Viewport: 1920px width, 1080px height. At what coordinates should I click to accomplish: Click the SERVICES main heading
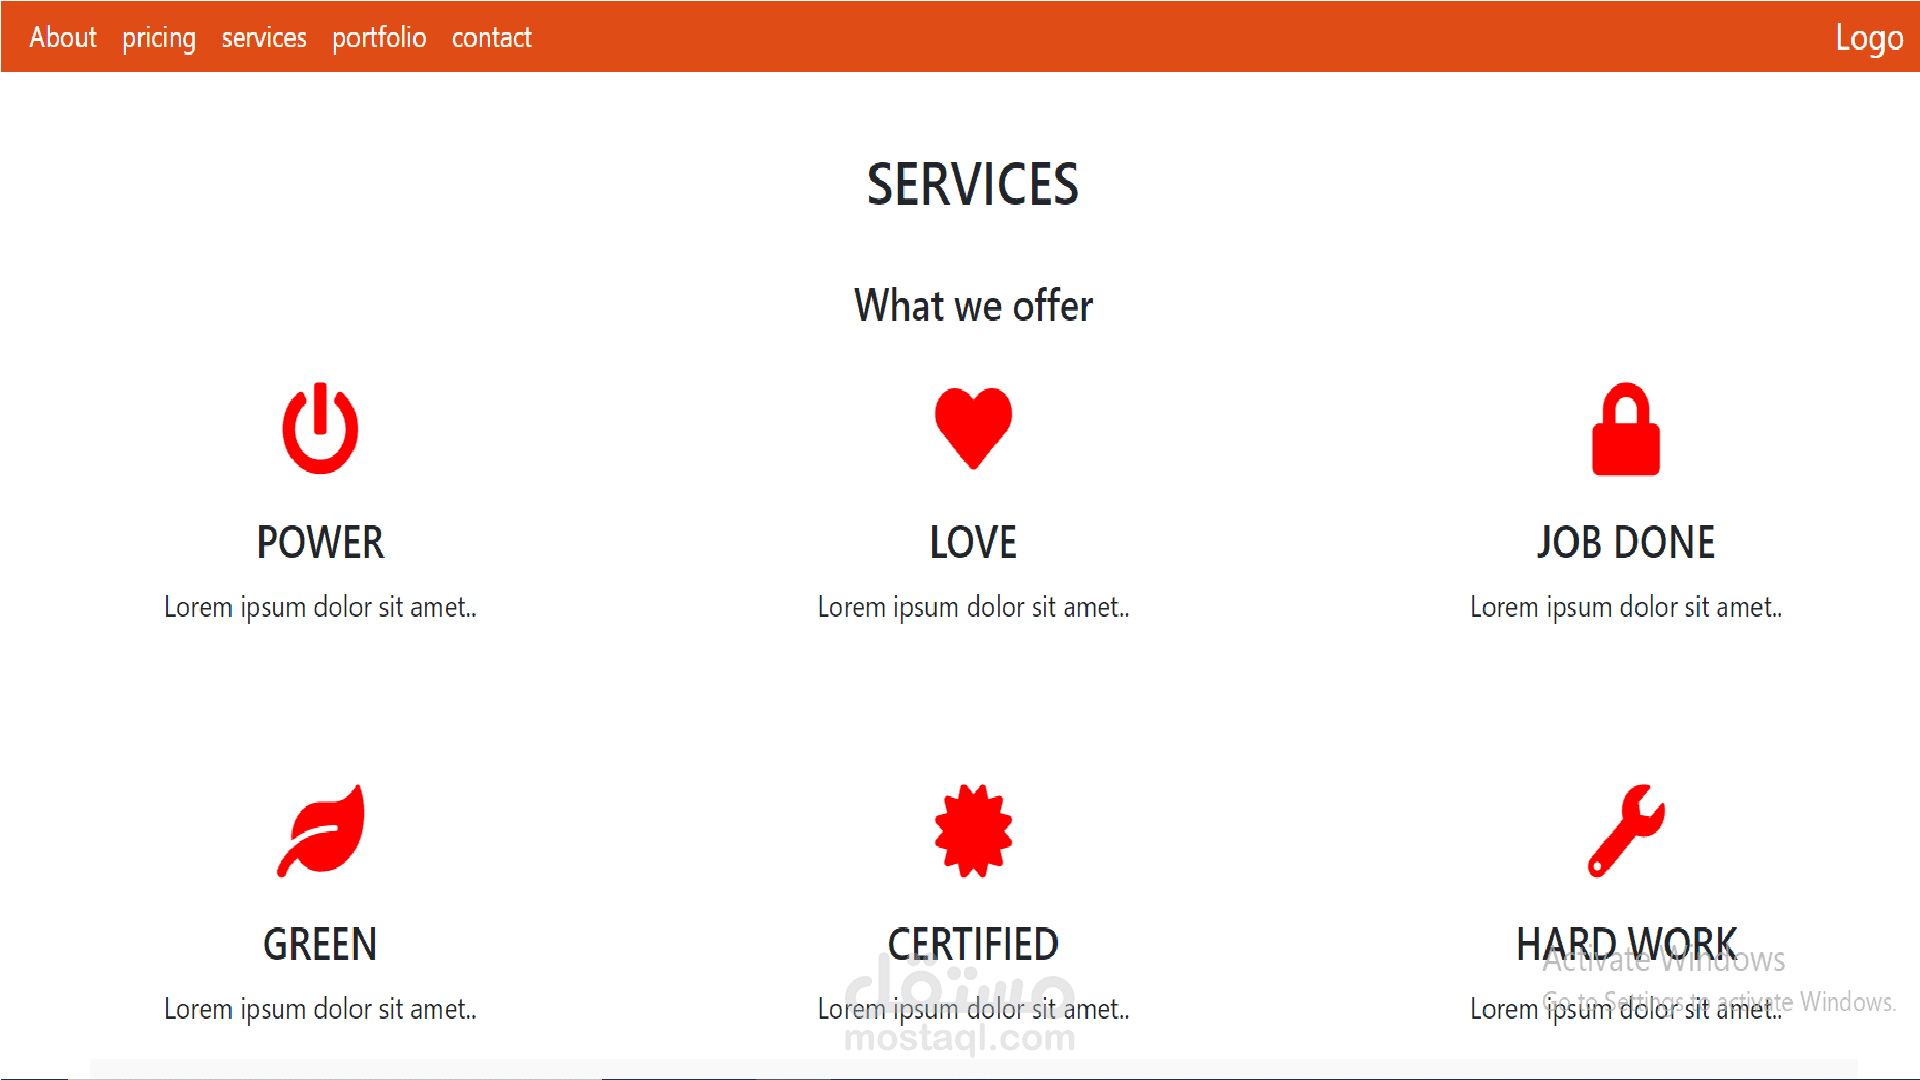972,185
